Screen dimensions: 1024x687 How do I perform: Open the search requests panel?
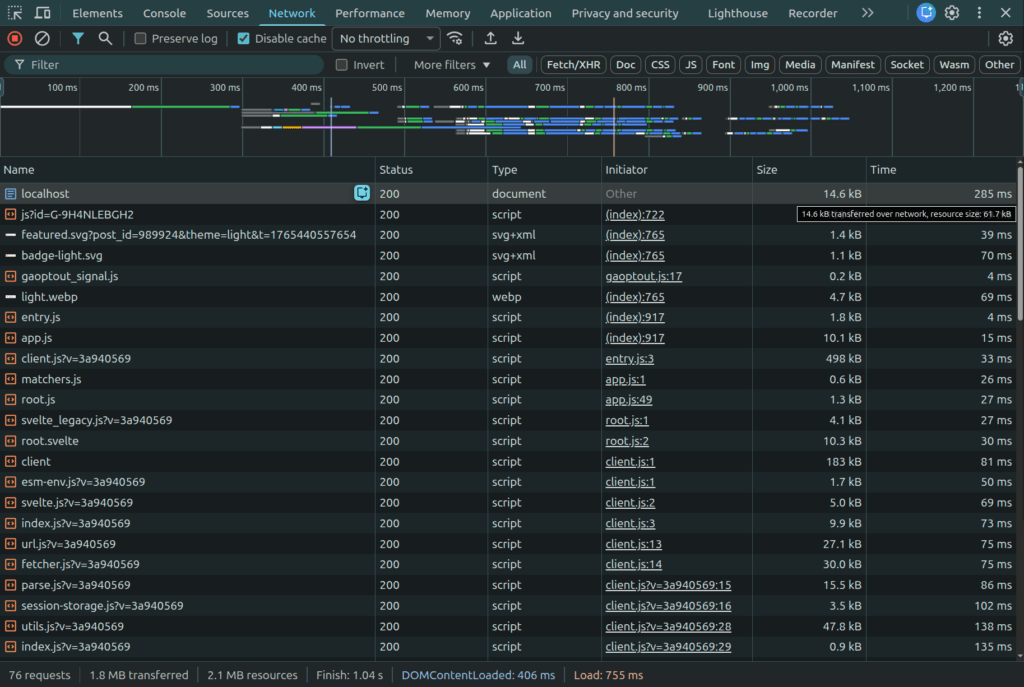point(104,38)
